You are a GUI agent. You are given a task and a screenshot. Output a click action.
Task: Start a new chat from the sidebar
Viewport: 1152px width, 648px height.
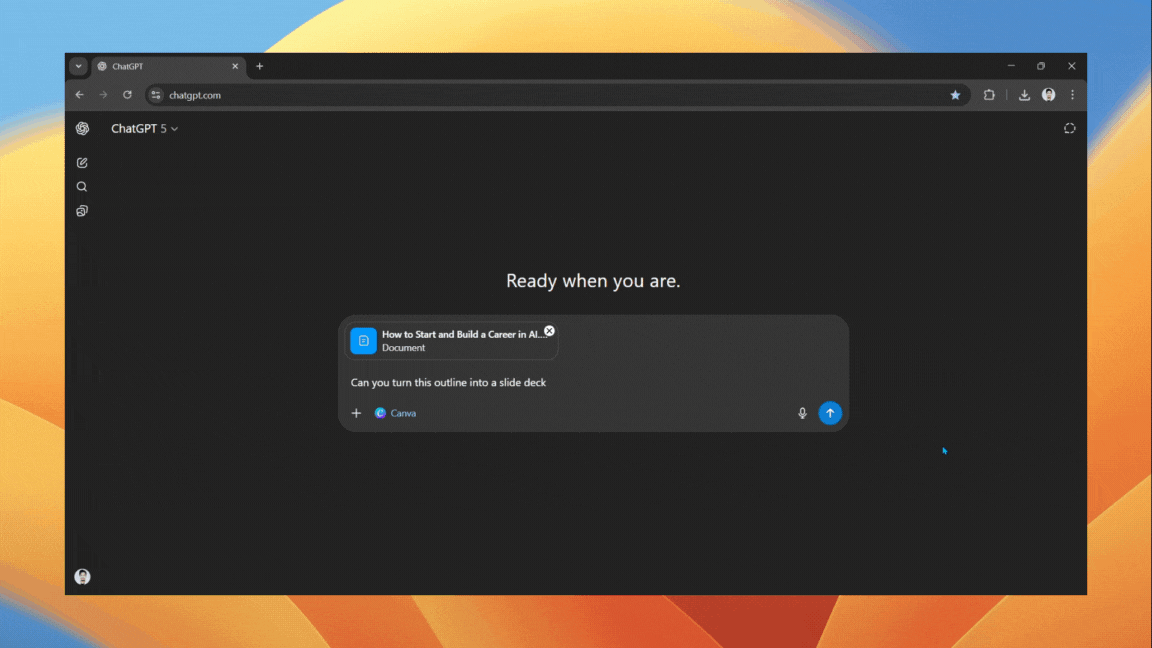[x=81, y=162]
